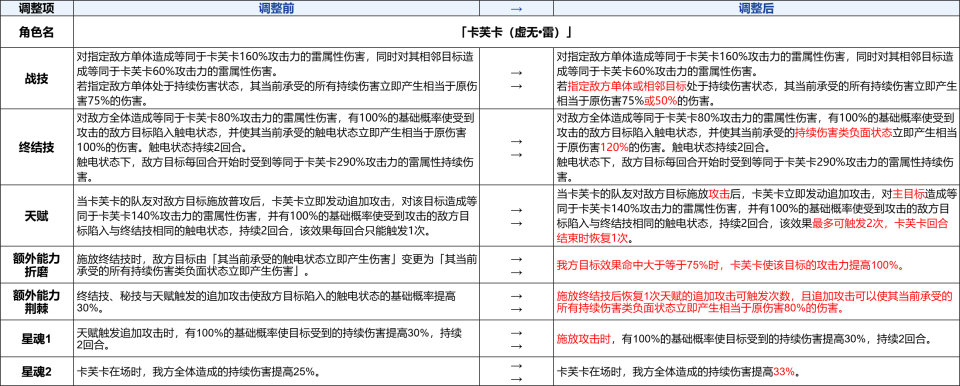Click the arrows in the 天赋 row
960x386 pixels.
516,215
